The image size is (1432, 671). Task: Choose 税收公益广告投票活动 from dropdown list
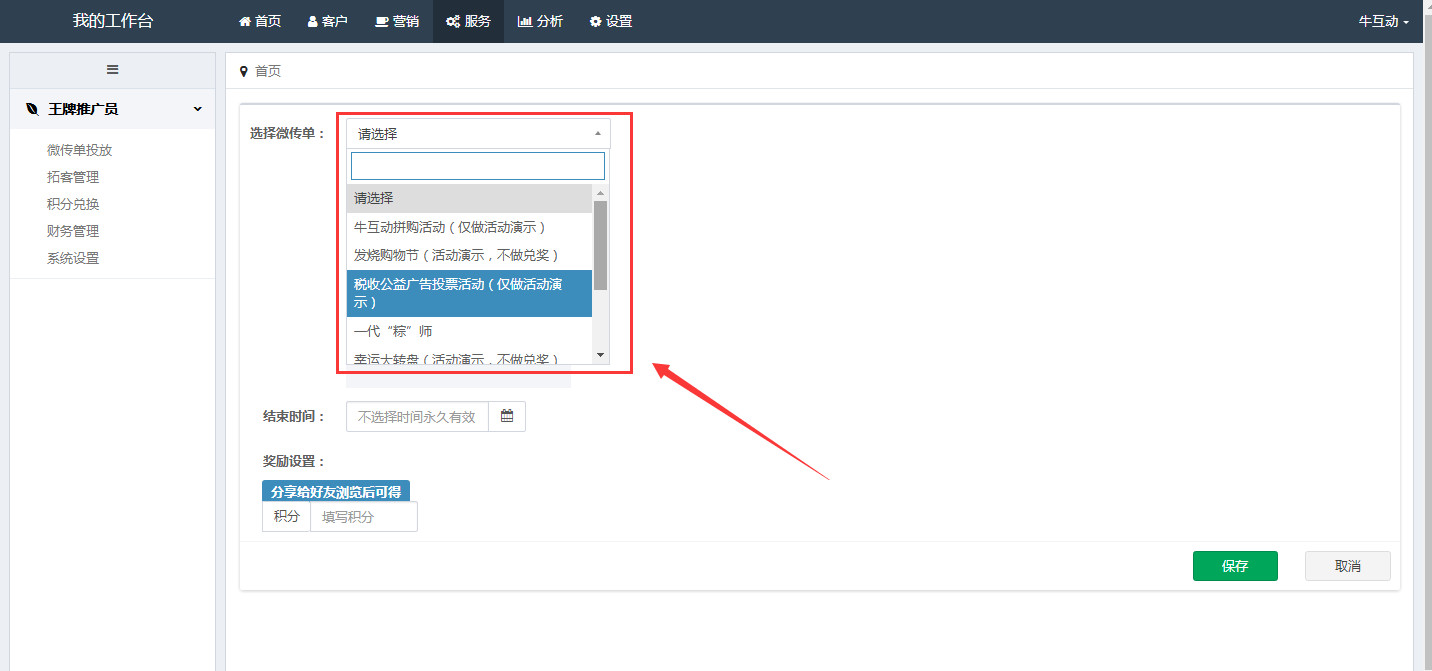pos(469,292)
